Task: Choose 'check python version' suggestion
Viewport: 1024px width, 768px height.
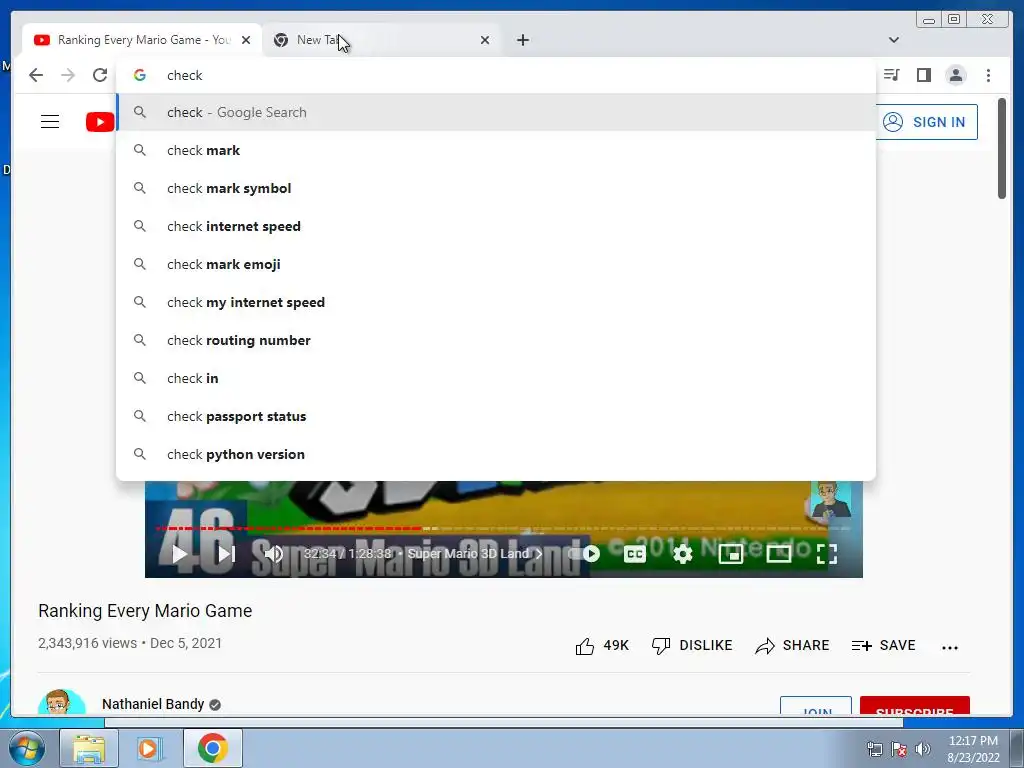Action: 496,454
